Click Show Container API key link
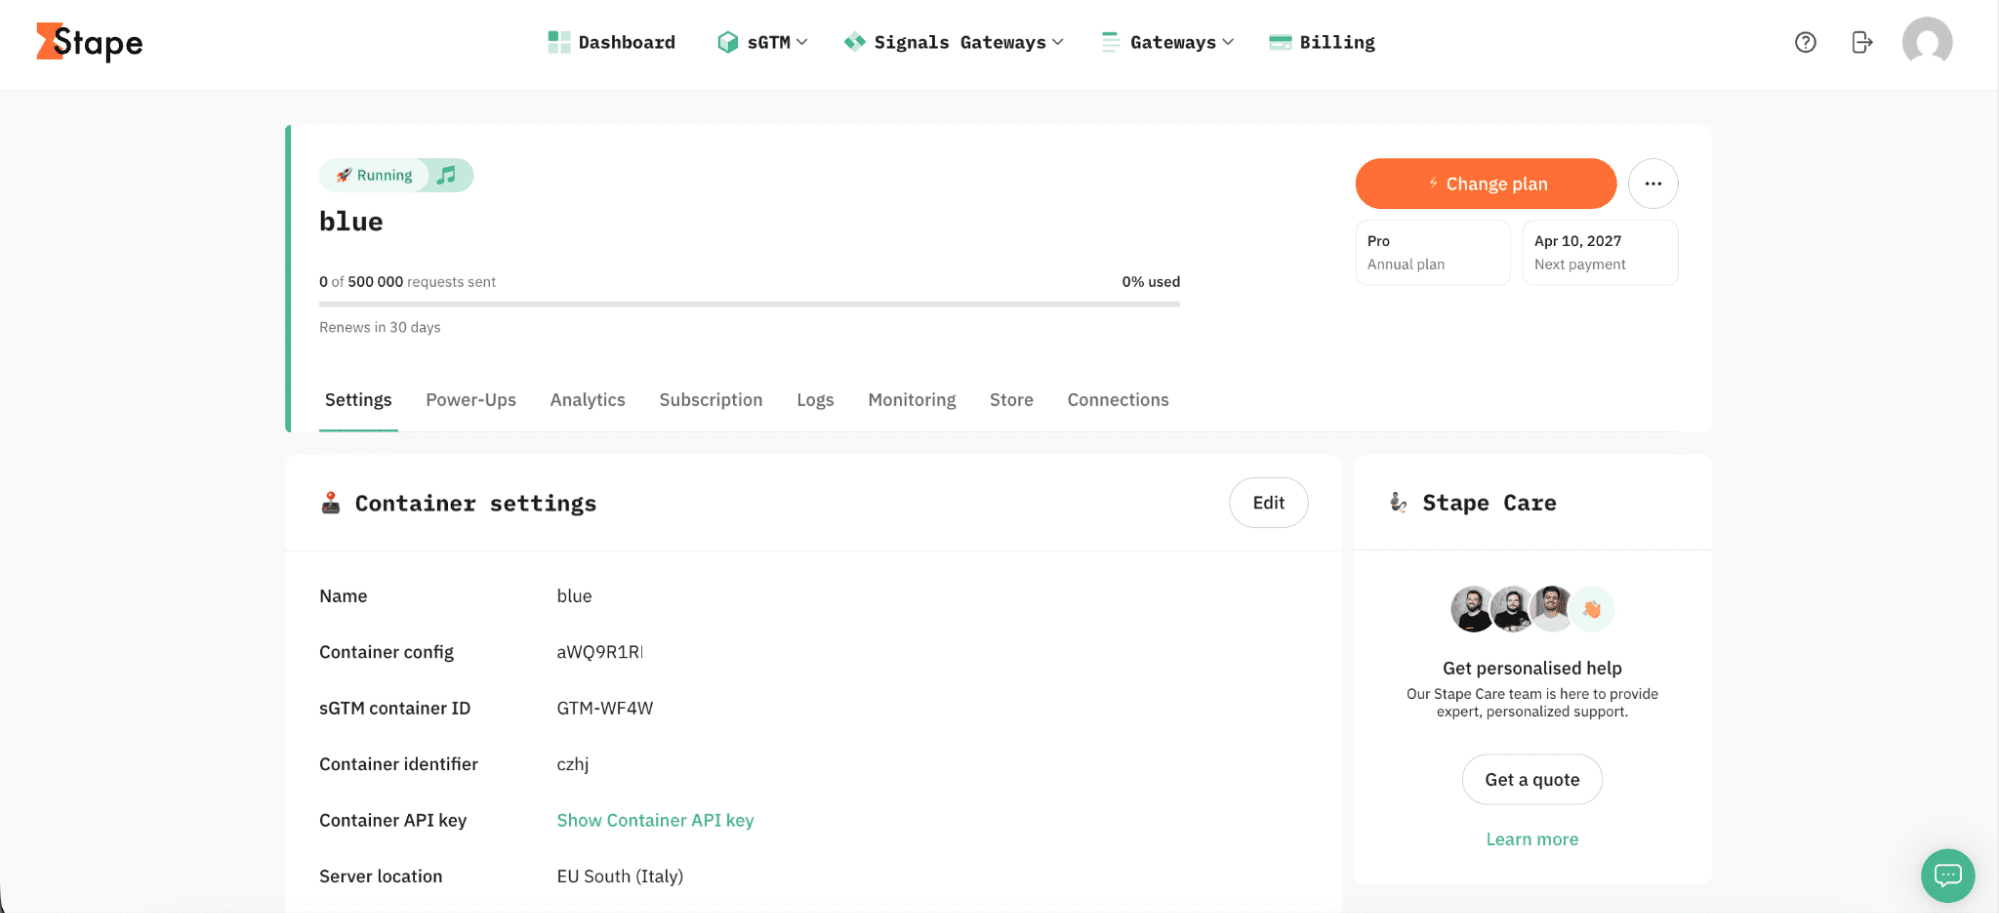The width and height of the screenshot is (1999, 913). coord(655,820)
